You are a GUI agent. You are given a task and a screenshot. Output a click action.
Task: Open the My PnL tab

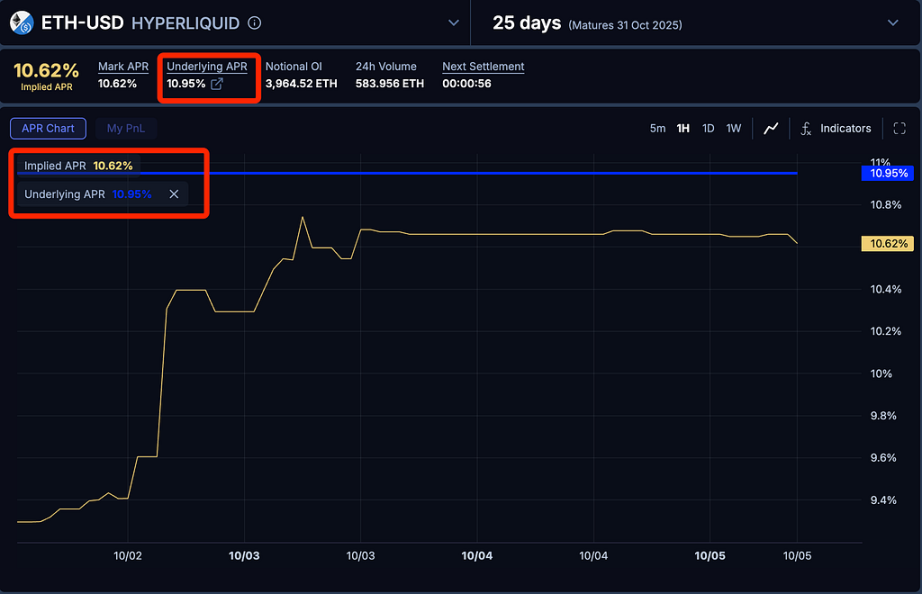tap(126, 128)
